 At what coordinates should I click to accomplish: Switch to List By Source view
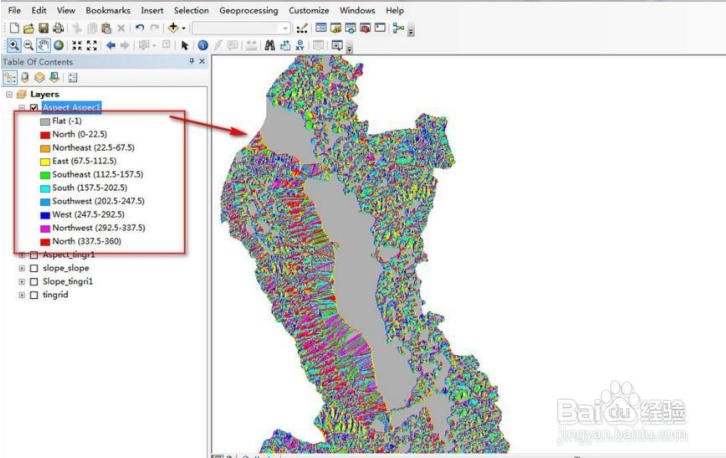click(x=25, y=78)
